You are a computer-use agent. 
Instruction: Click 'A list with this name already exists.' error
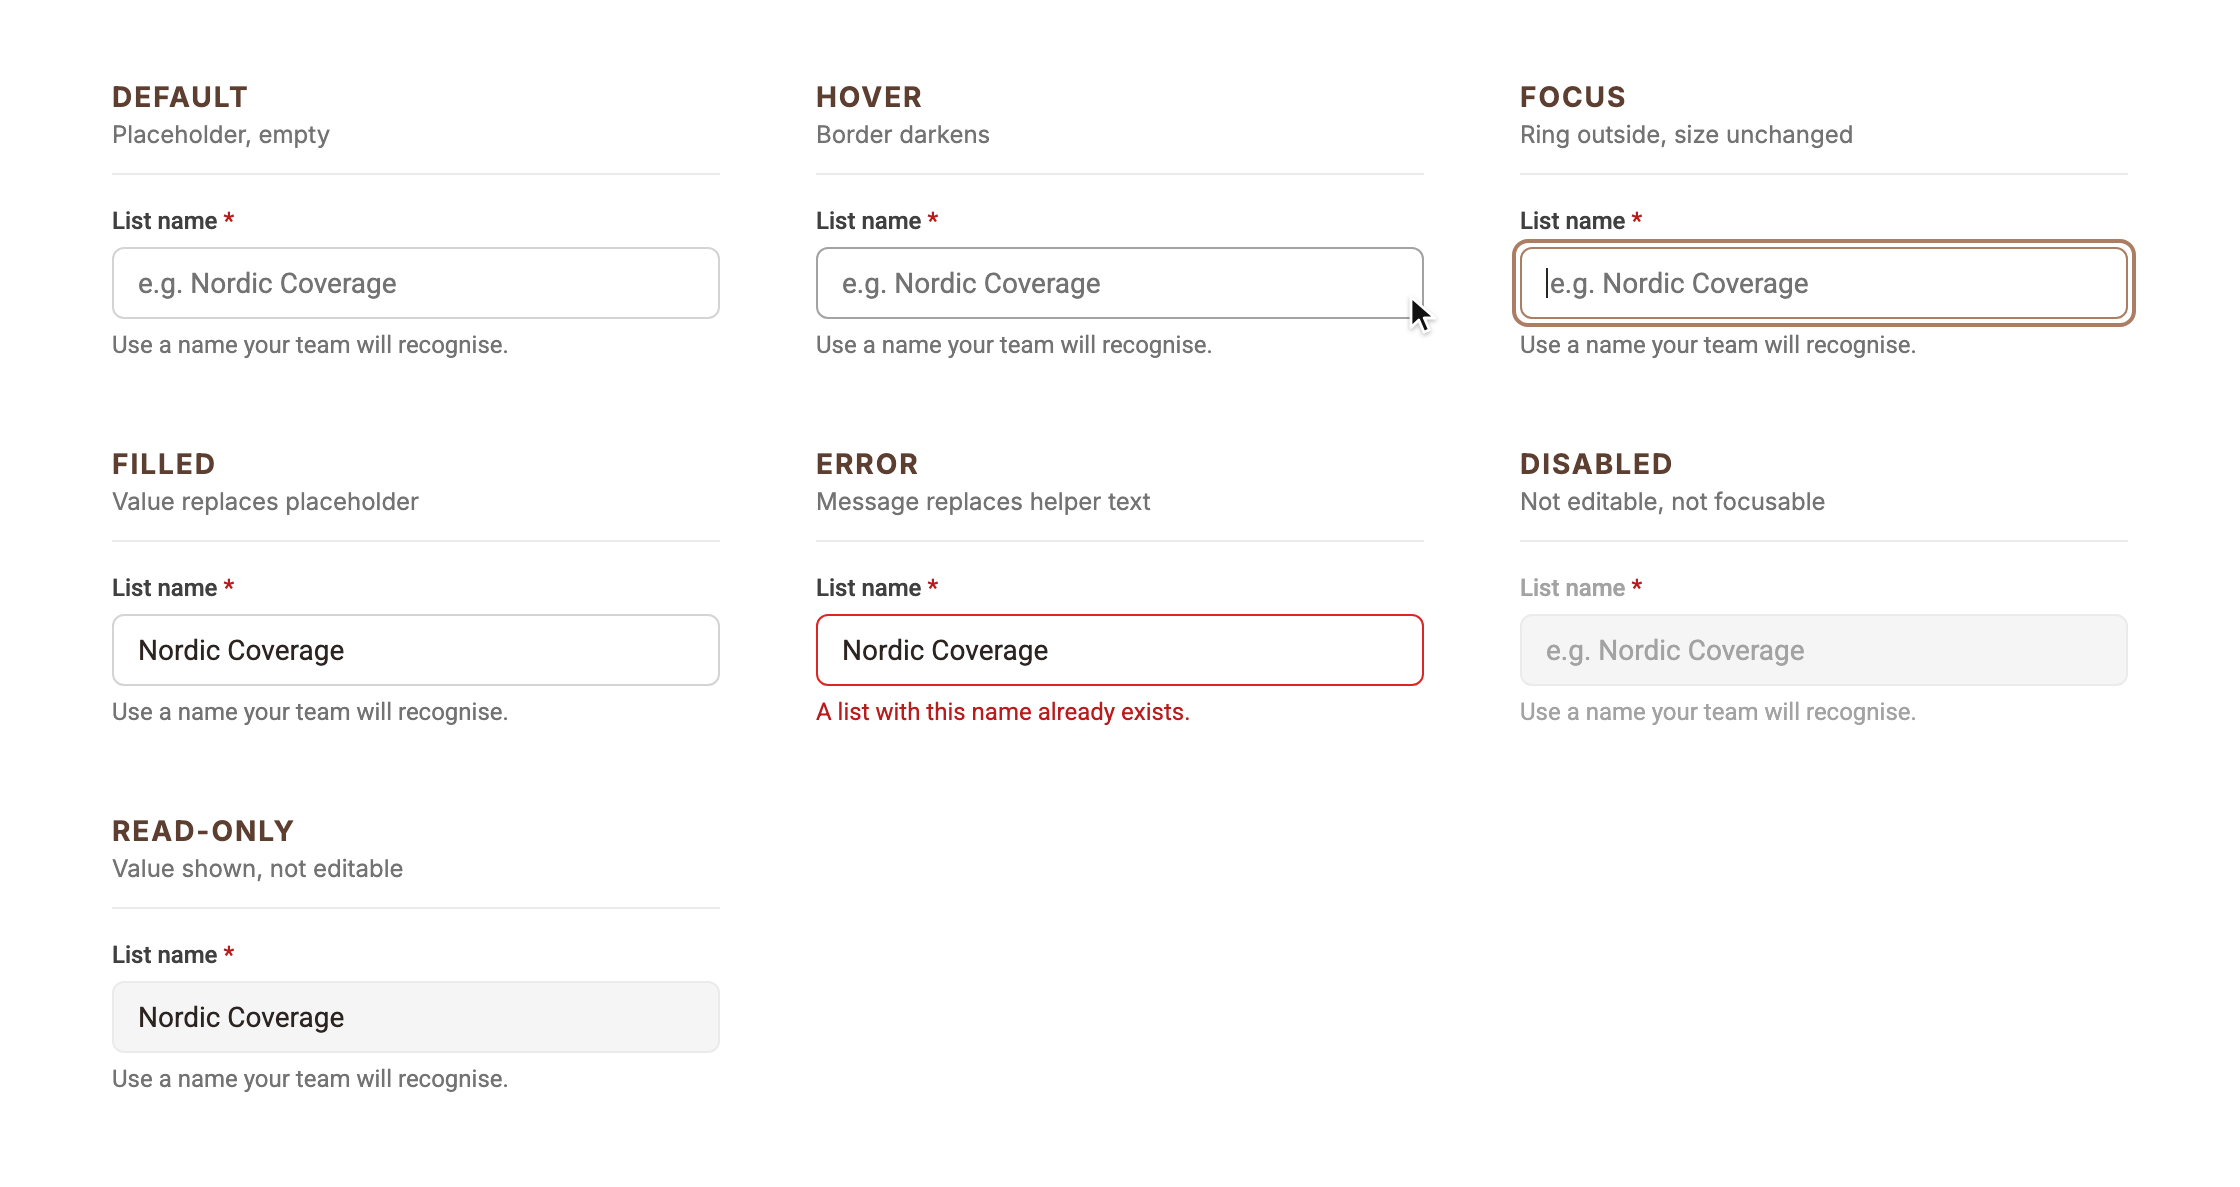click(x=1003, y=712)
